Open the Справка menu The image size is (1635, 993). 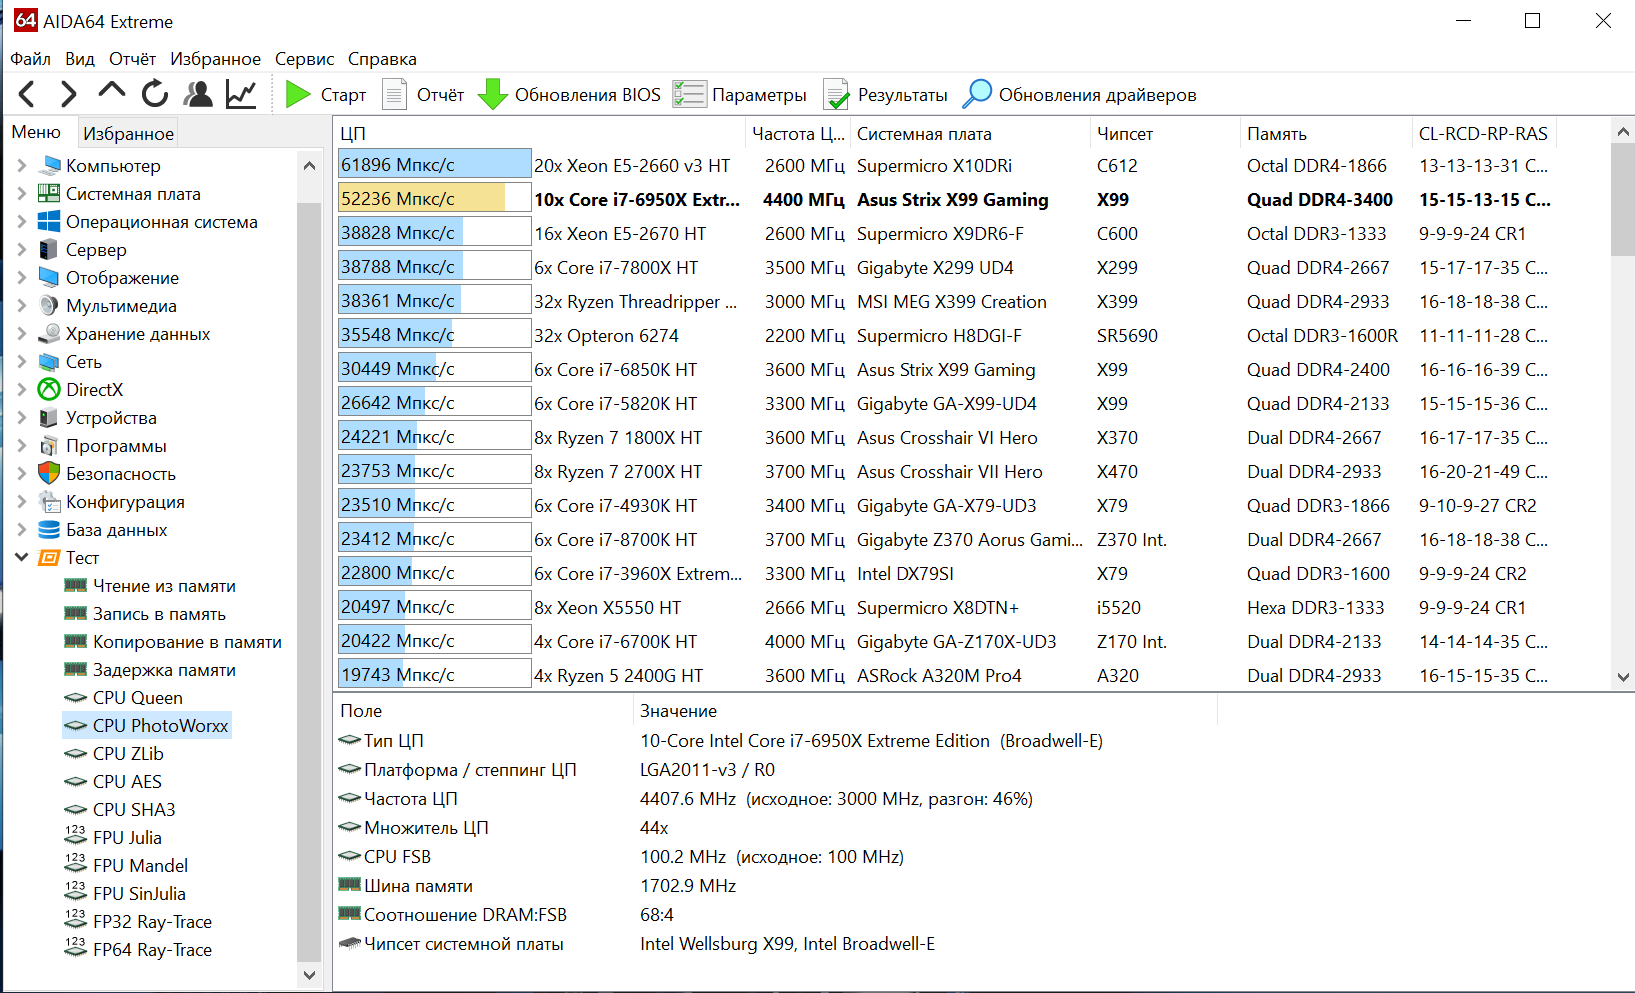point(382,59)
